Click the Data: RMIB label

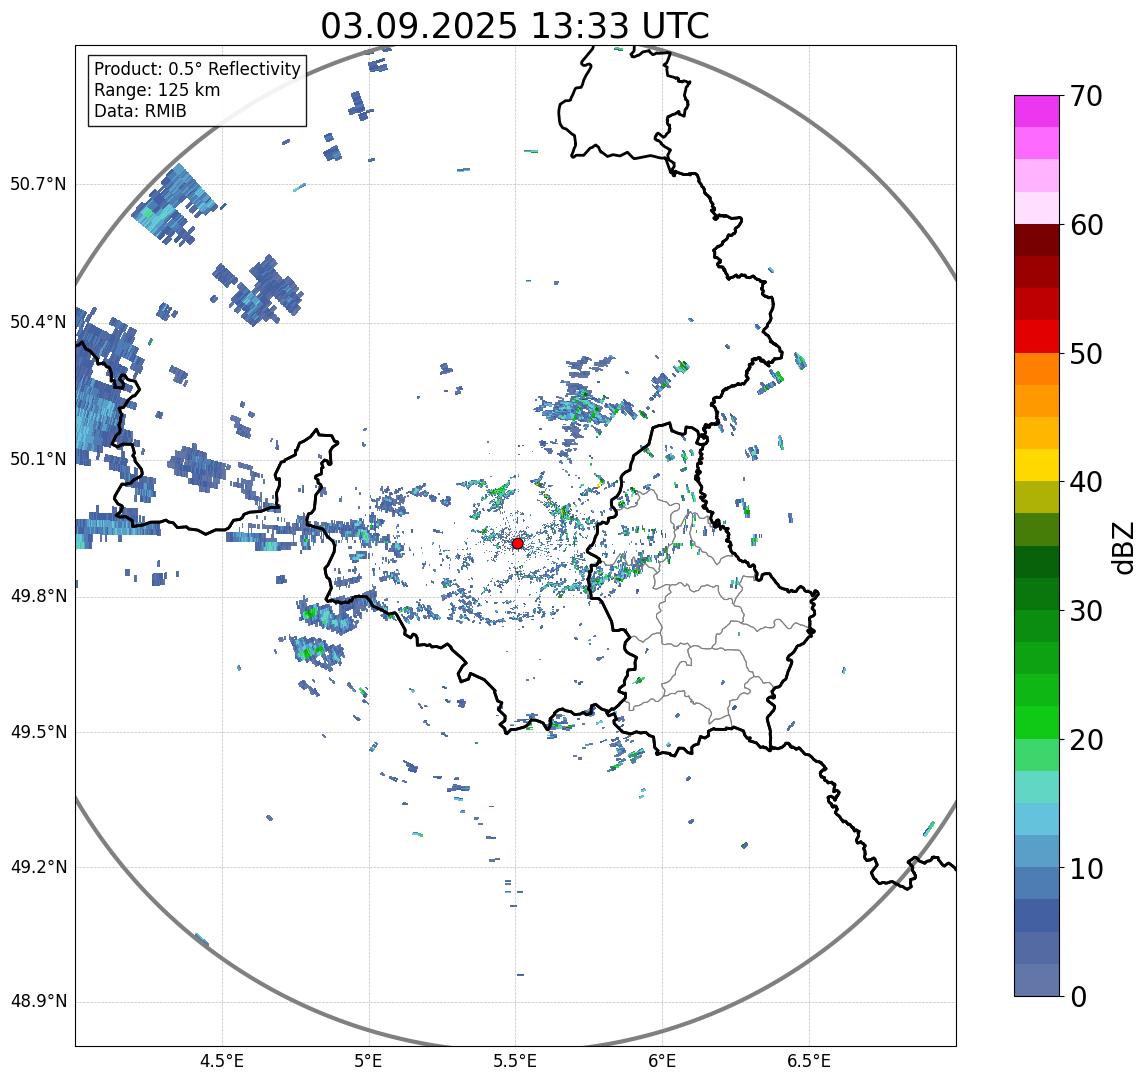(141, 111)
